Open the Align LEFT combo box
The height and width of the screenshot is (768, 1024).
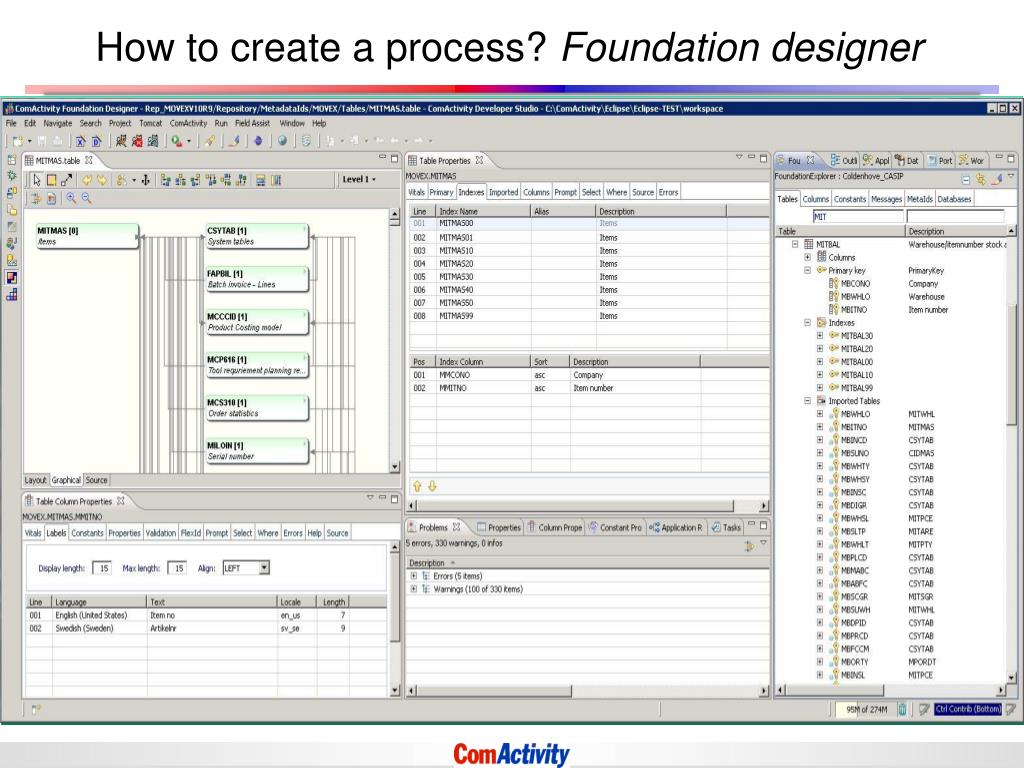tap(246, 568)
